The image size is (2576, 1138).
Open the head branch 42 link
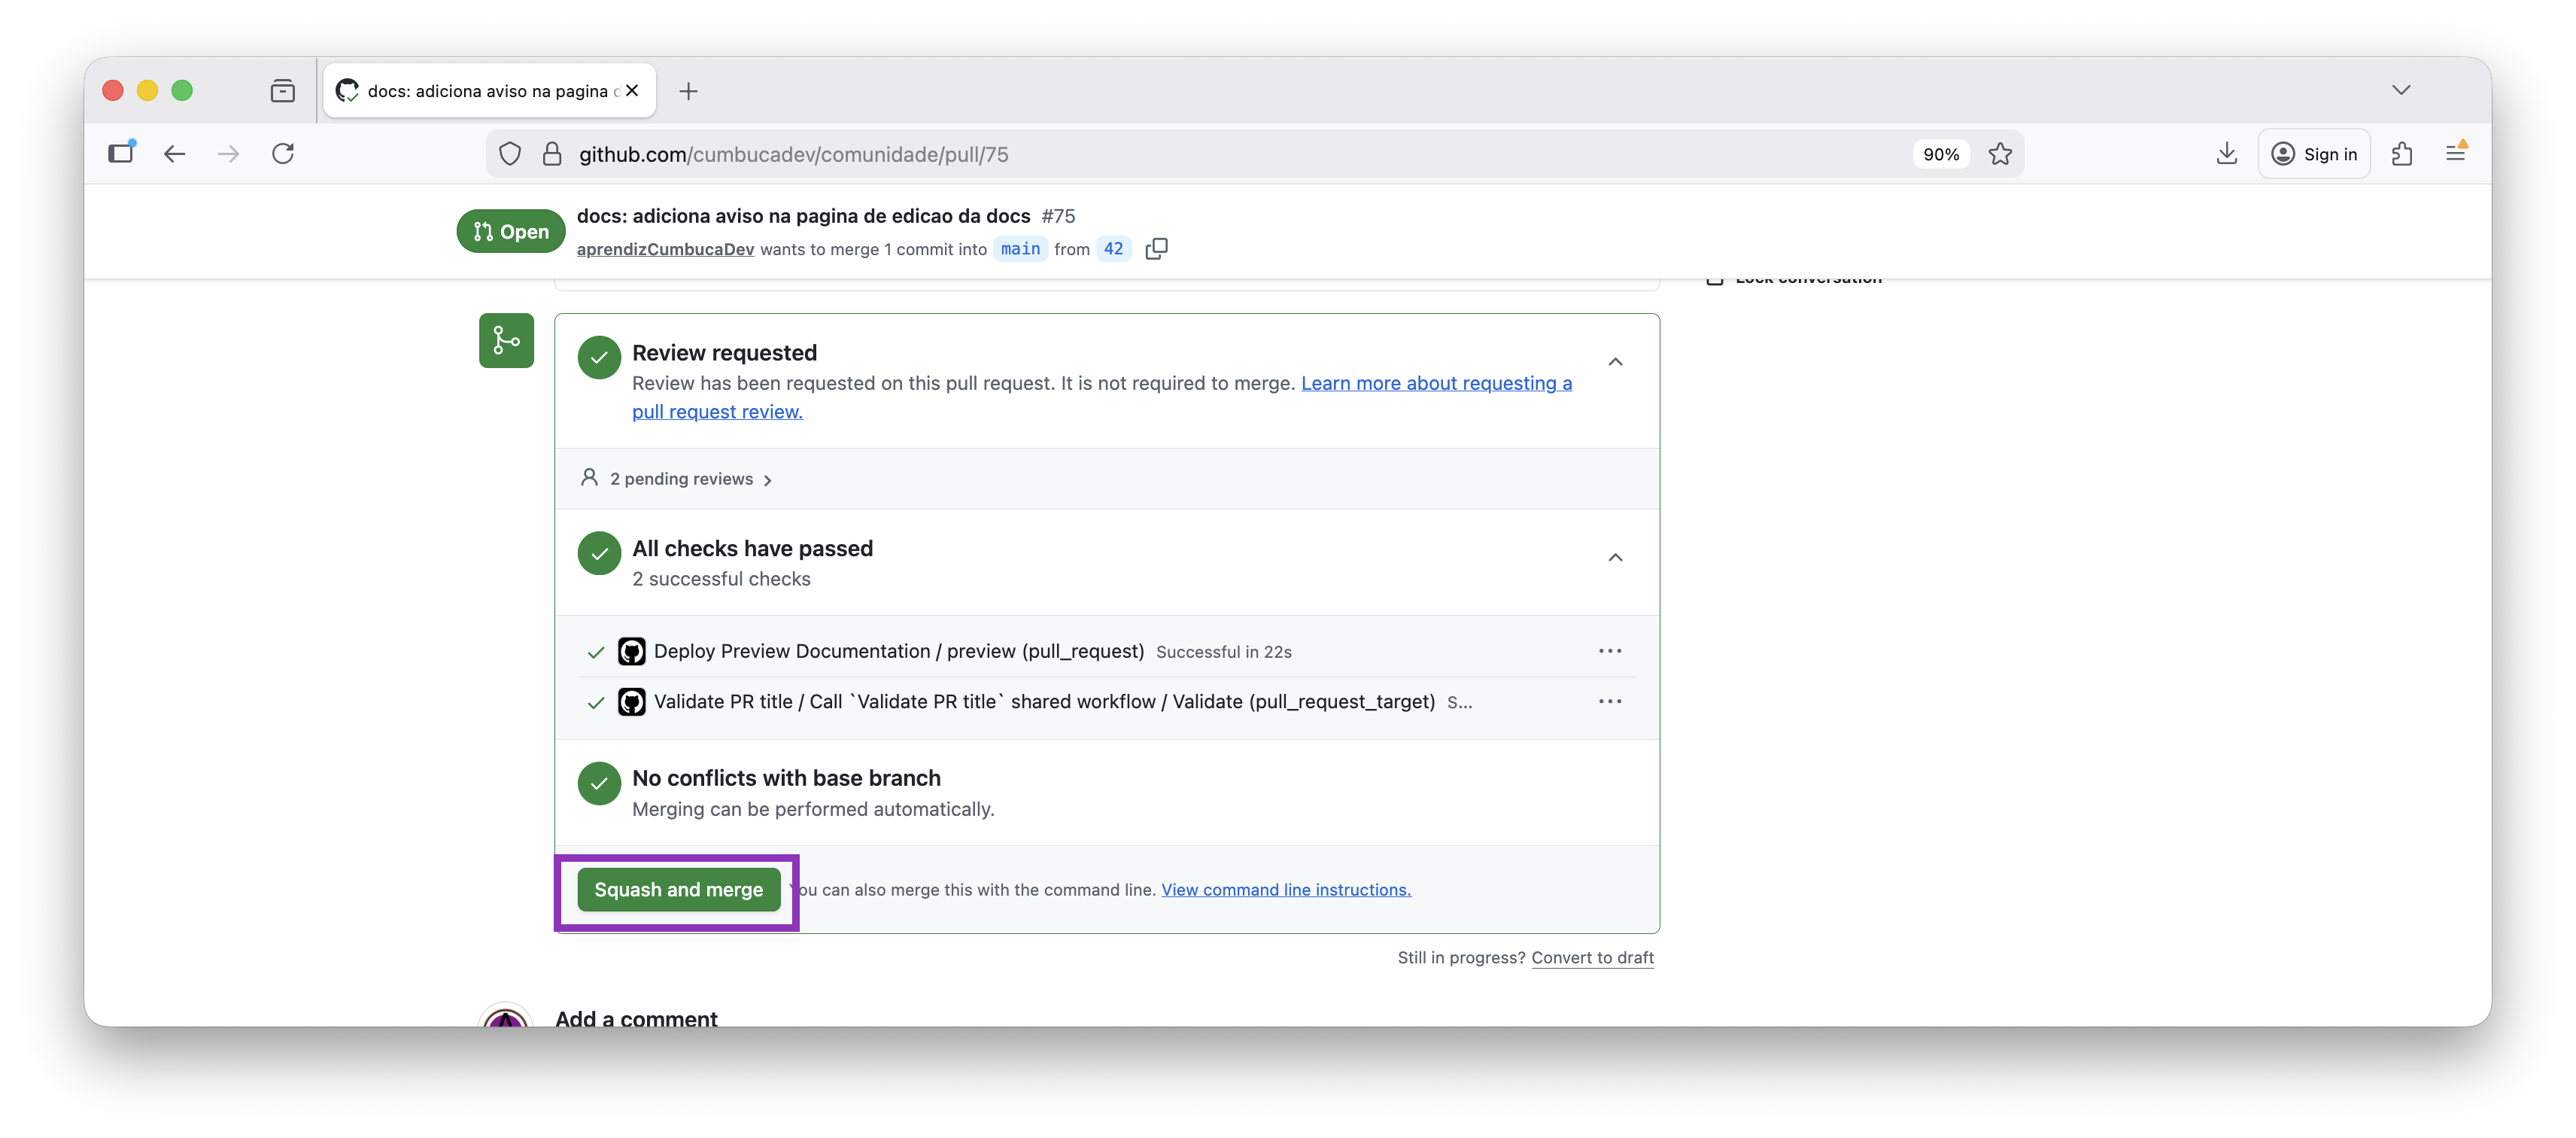(1113, 249)
